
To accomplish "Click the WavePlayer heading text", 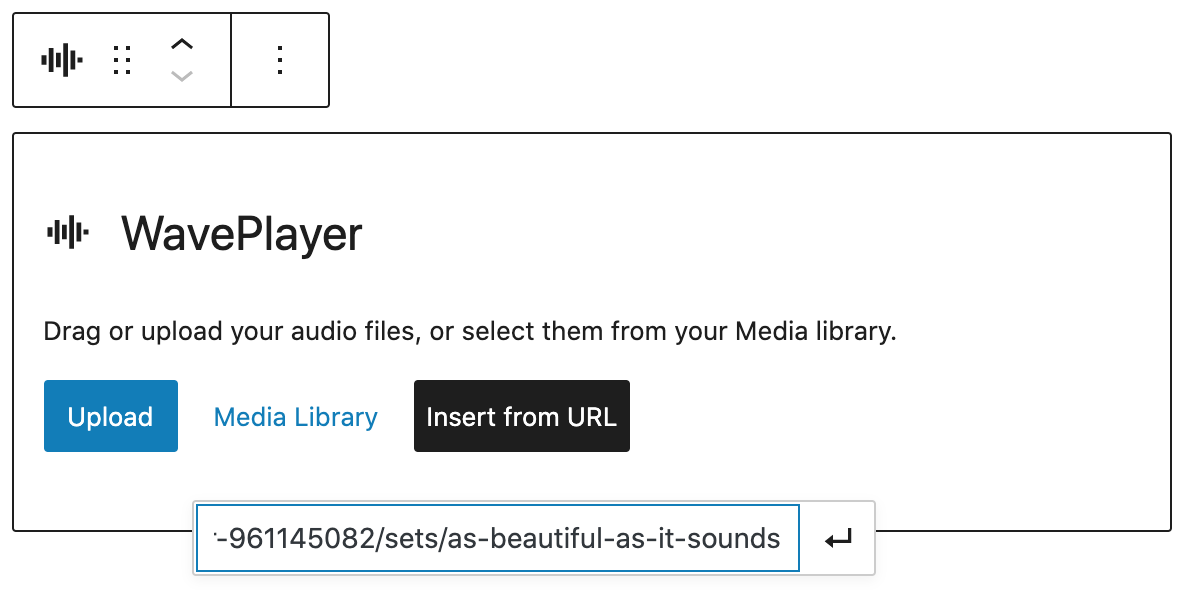I will (241, 233).
